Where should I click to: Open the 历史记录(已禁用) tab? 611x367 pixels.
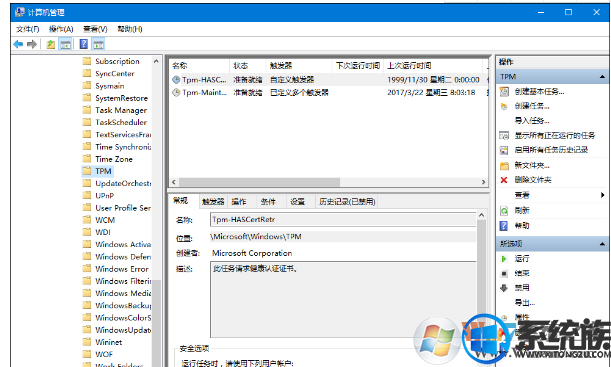(347, 202)
